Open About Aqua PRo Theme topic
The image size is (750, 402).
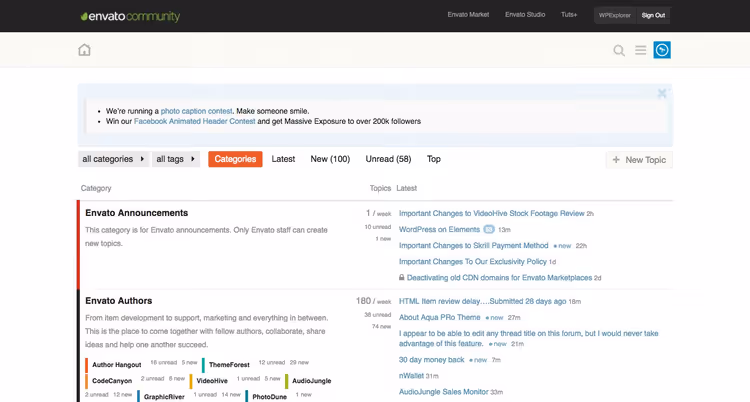click(x=440, y=317)
